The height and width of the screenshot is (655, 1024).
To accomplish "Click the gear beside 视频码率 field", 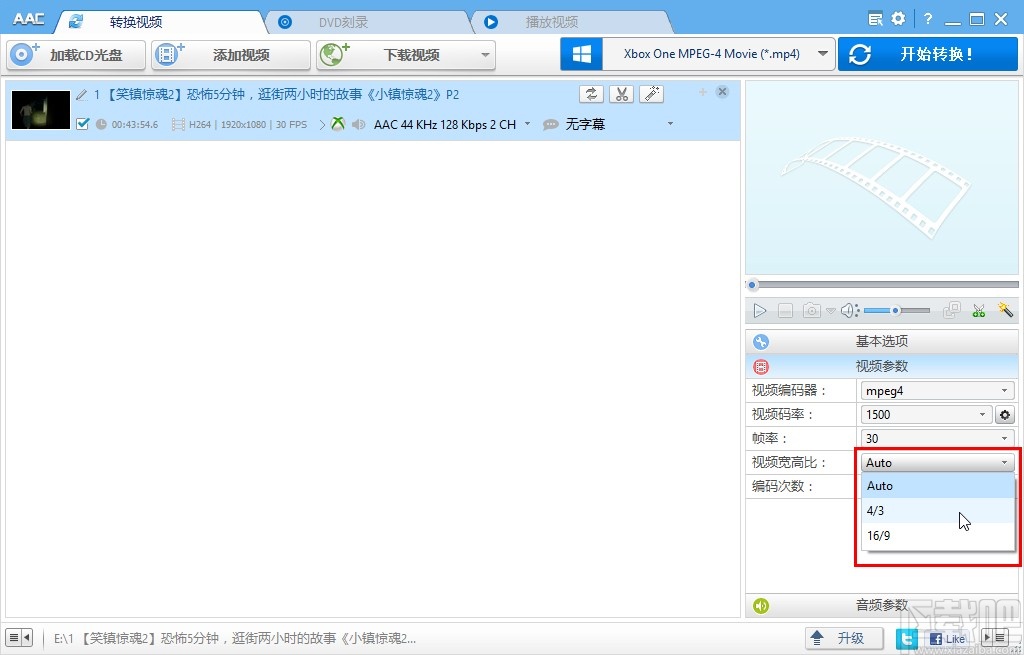I will point(1004,415).
